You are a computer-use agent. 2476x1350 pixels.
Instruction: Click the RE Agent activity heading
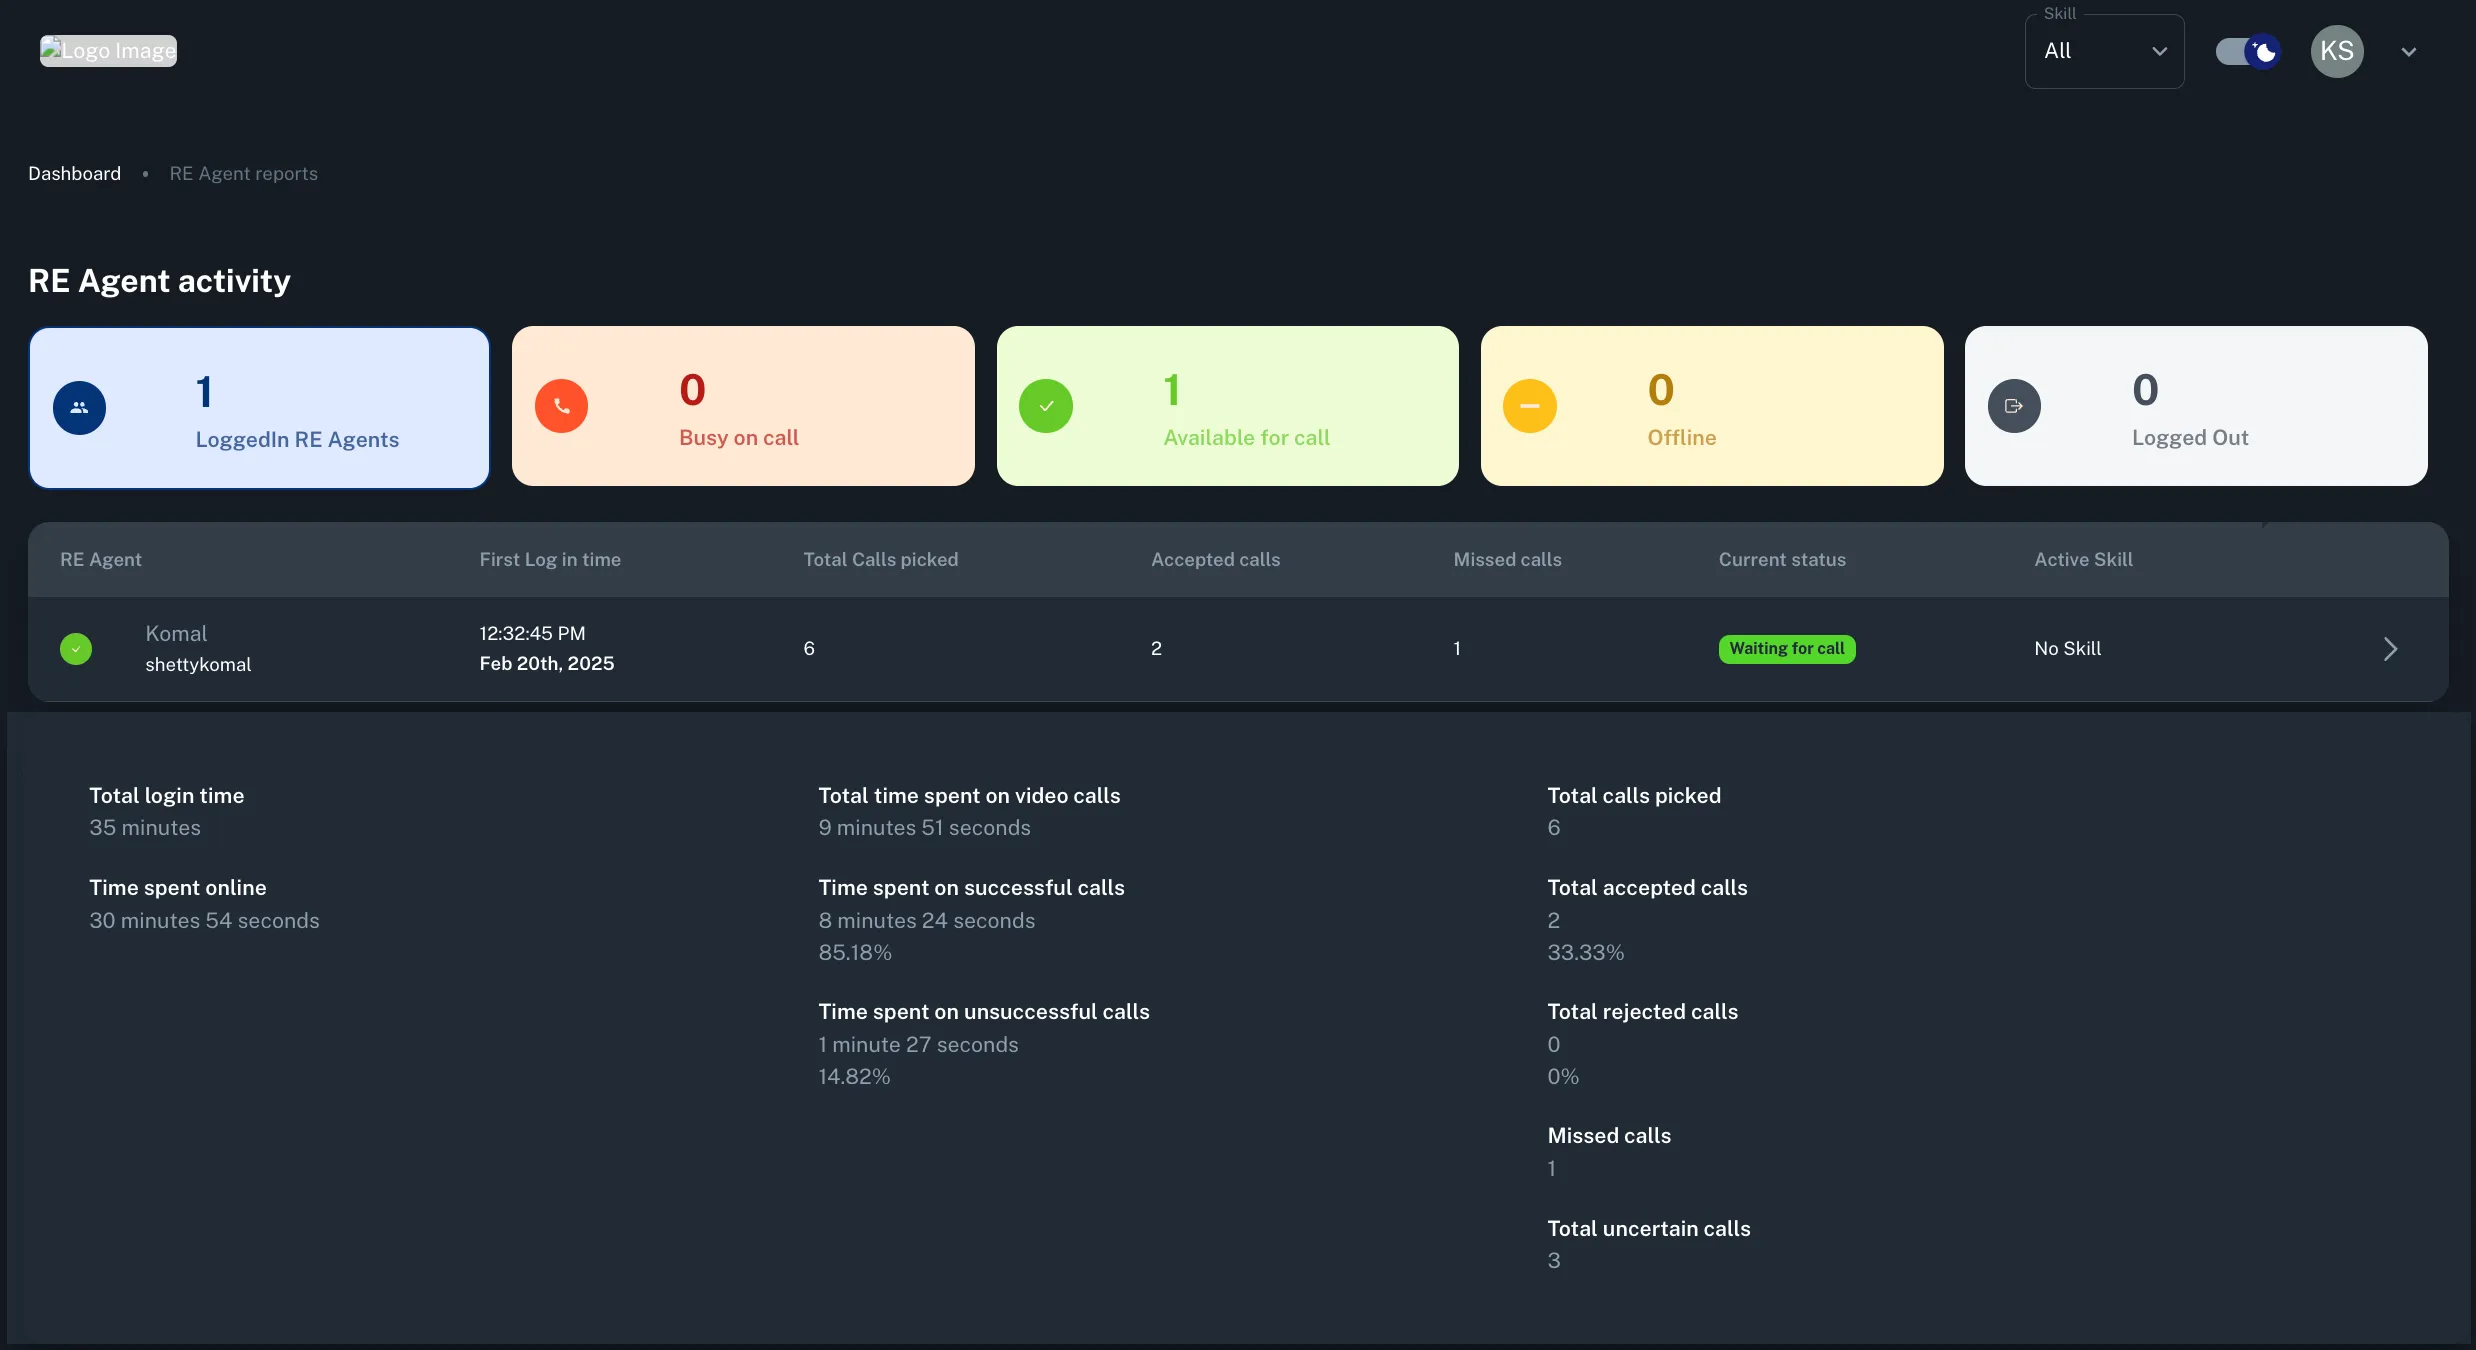(159, 281)
